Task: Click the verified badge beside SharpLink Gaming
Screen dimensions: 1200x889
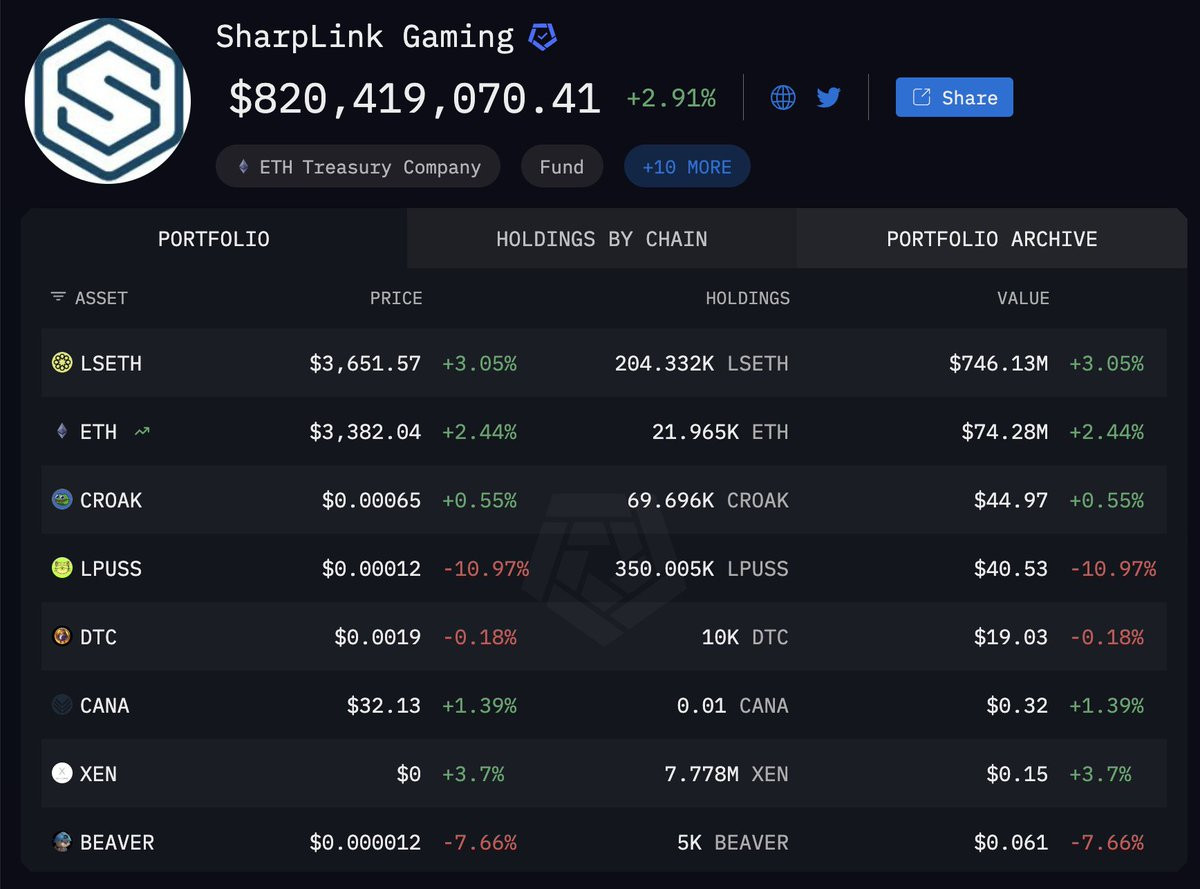Action: click(x=542, y=37)
